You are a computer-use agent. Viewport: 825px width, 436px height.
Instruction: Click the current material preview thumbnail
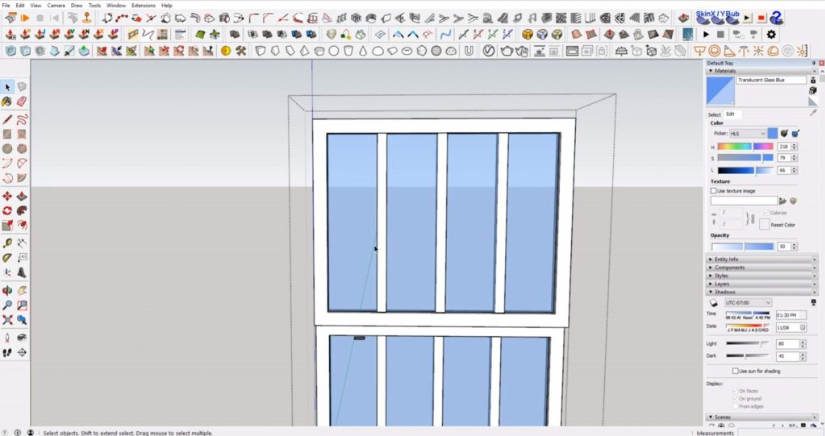(x=720, y=91)
